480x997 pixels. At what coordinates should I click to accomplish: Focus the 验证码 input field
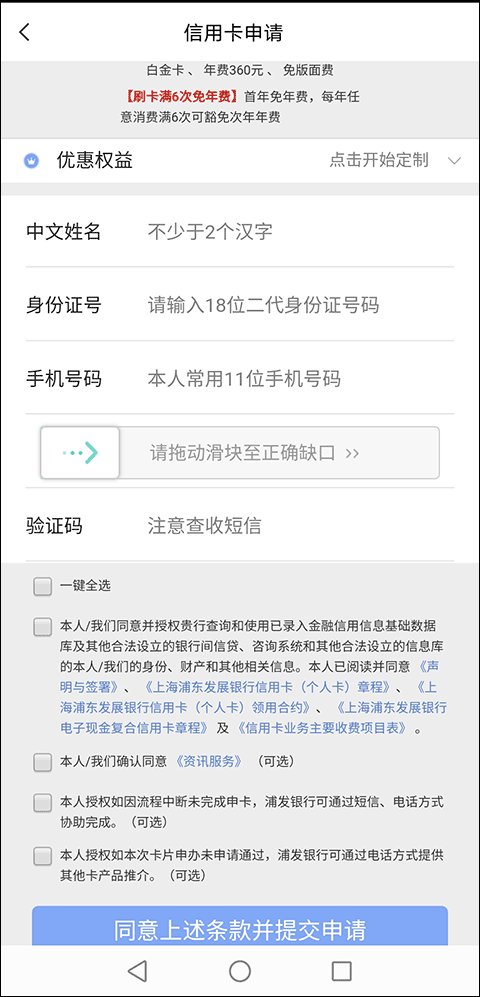(301, 526)
